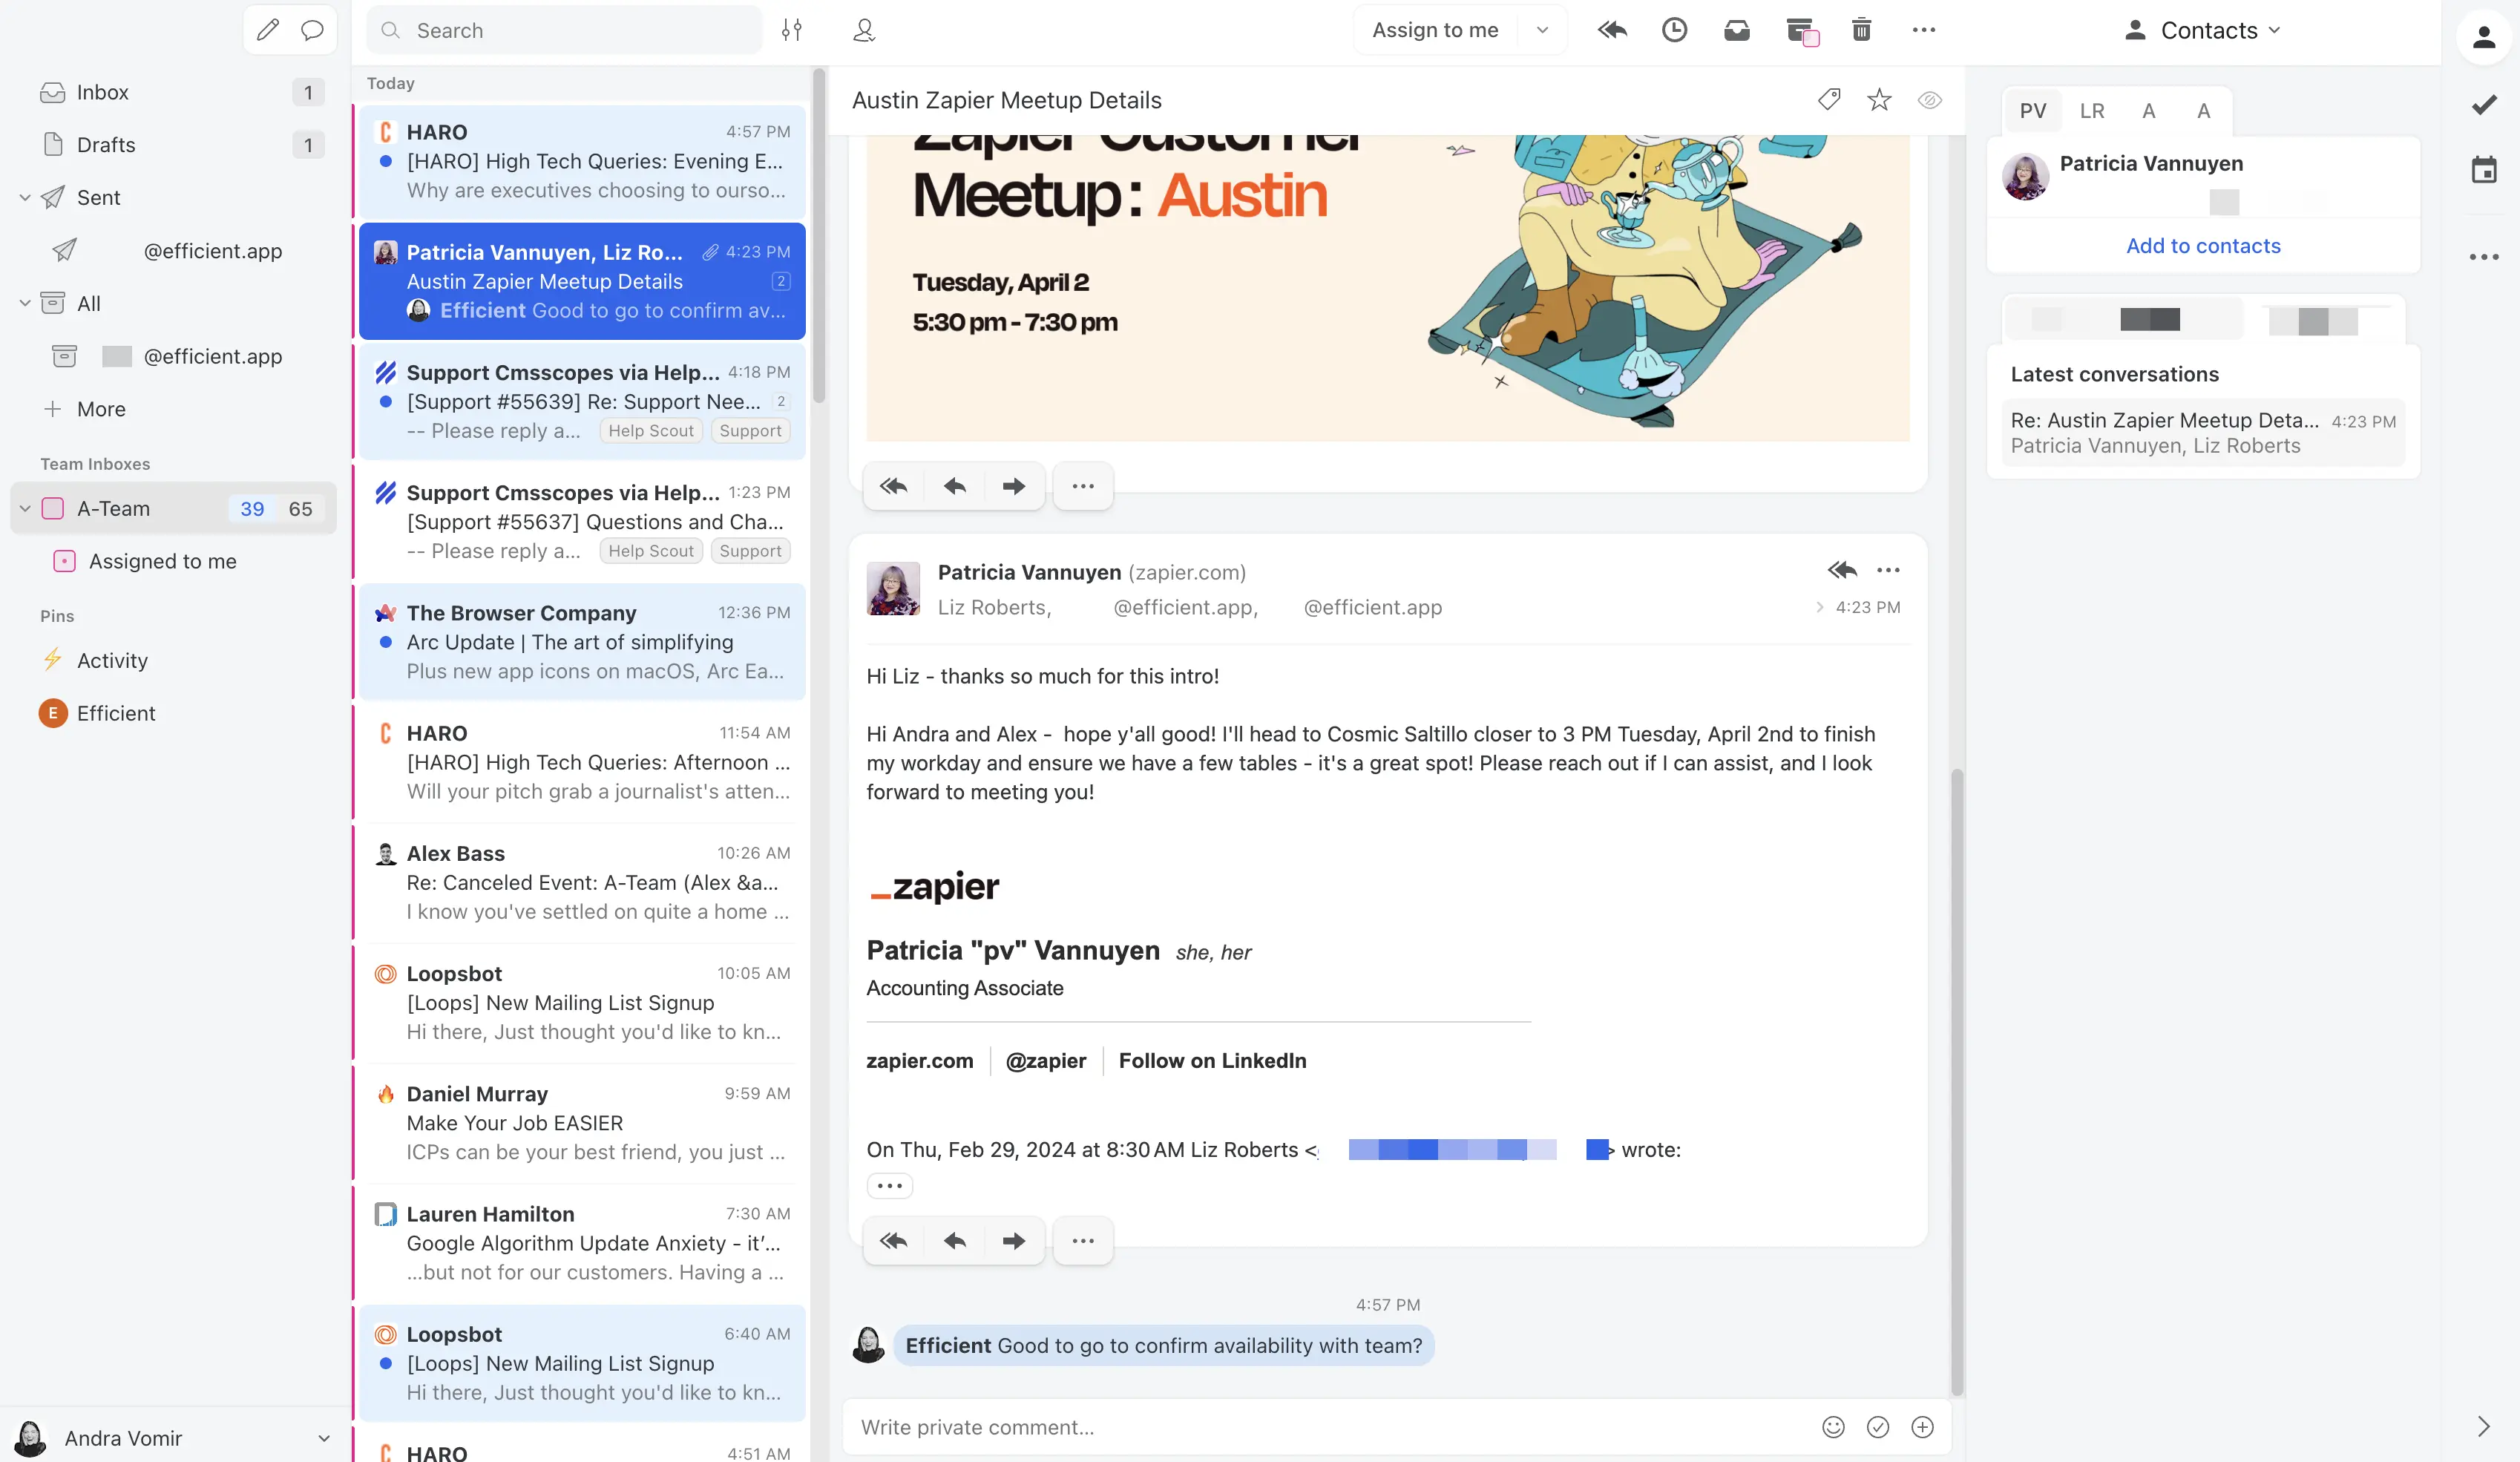
Task: Open the Follow on LinkedIn link
Action: [x=1212, y=1060]
